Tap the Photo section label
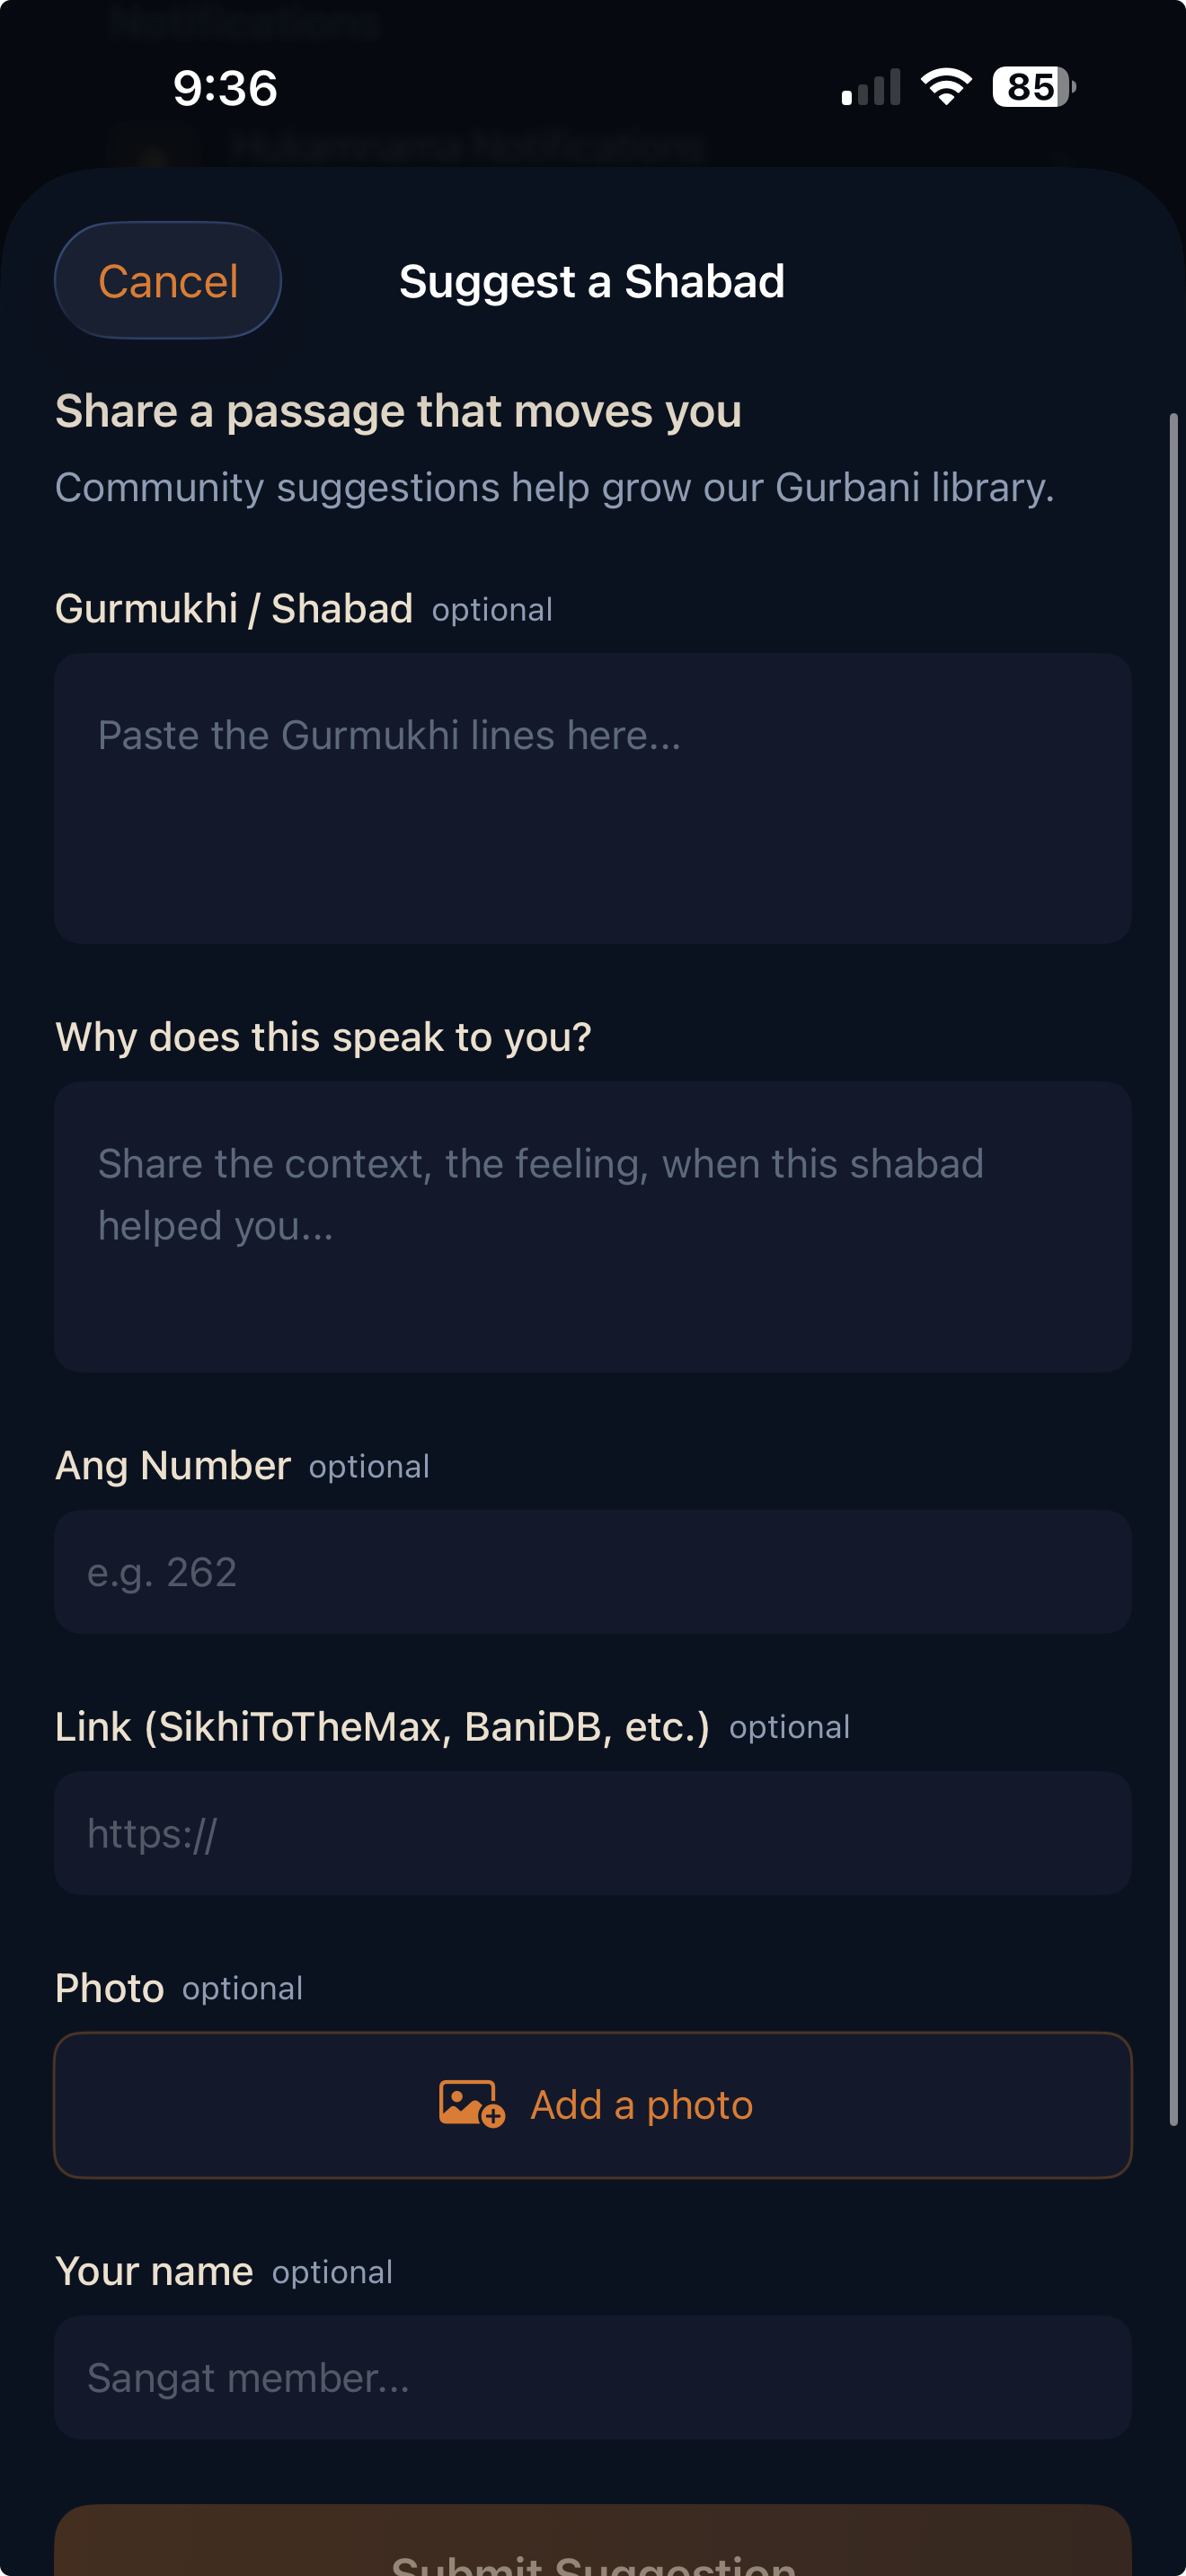 click(x=110, y=1987)
